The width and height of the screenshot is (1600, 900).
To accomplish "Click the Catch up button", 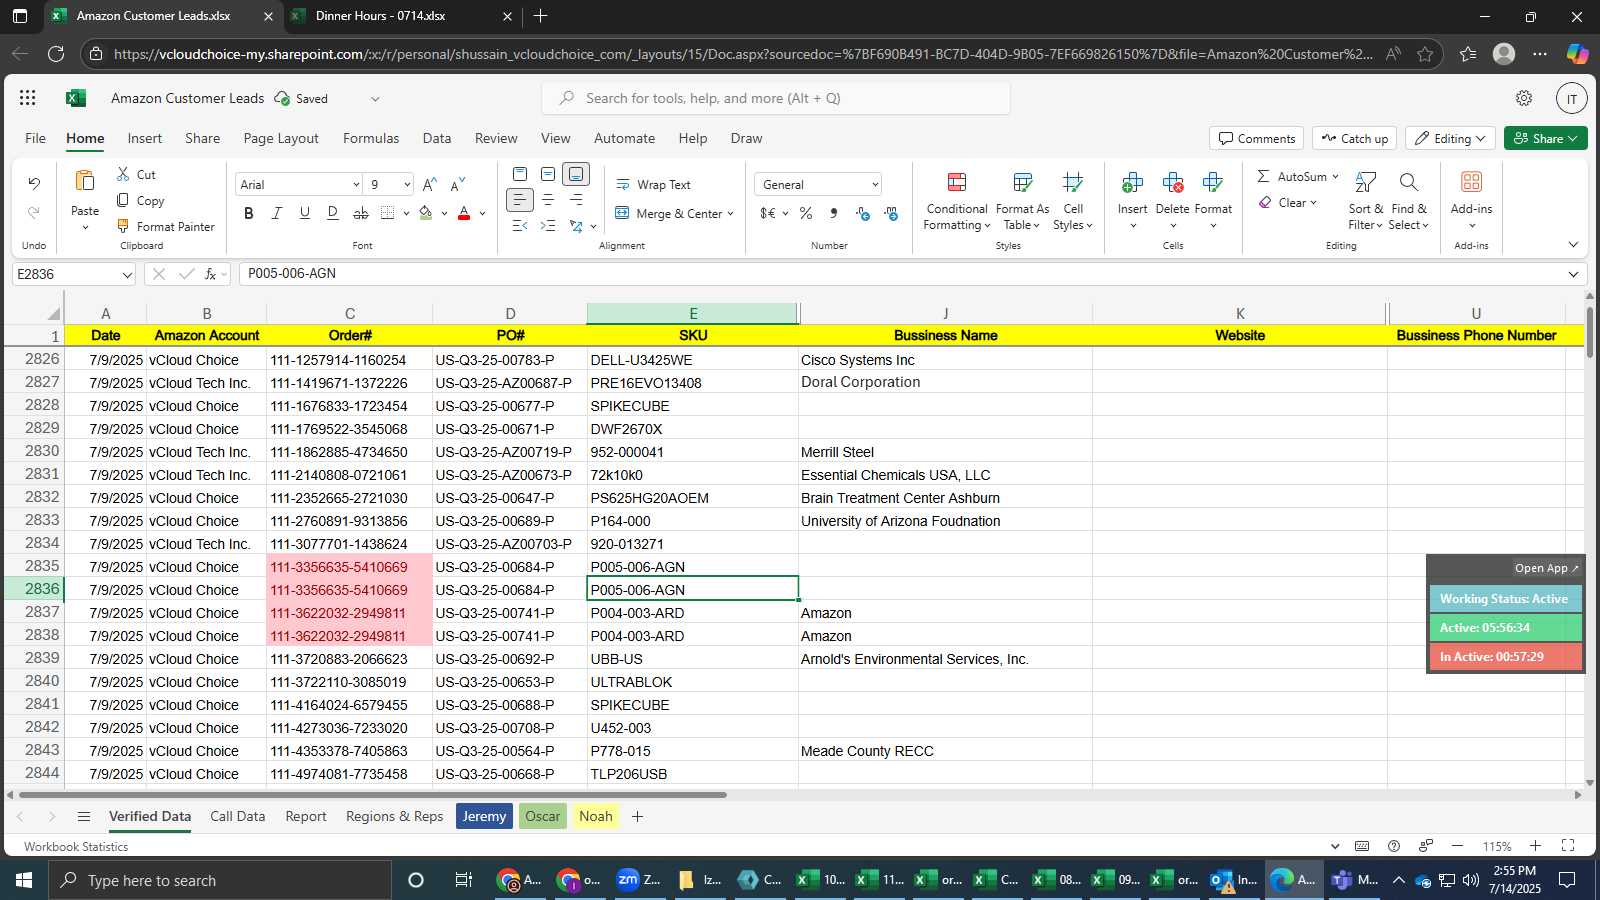I will [x=1355, y=138].
